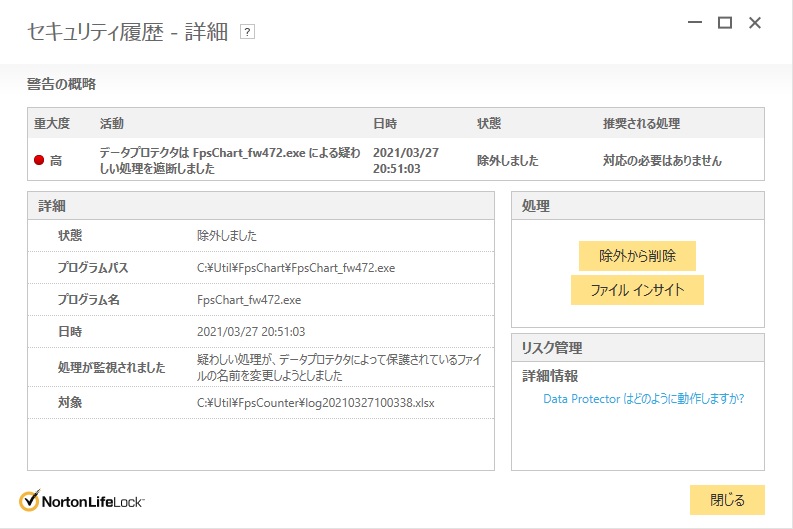Click the 日時 column header in summary table

click(385, 124)
